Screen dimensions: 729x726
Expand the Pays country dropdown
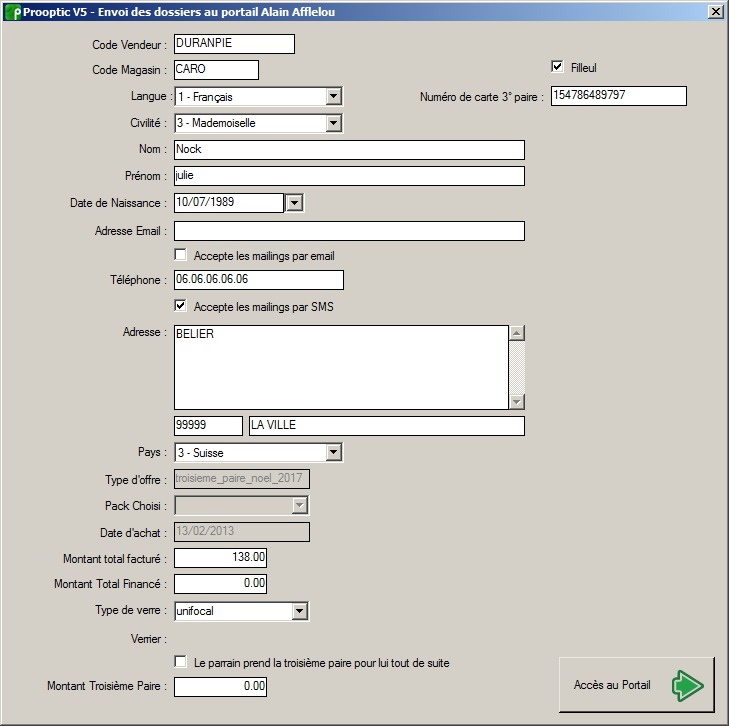click(x=333, y=452)
